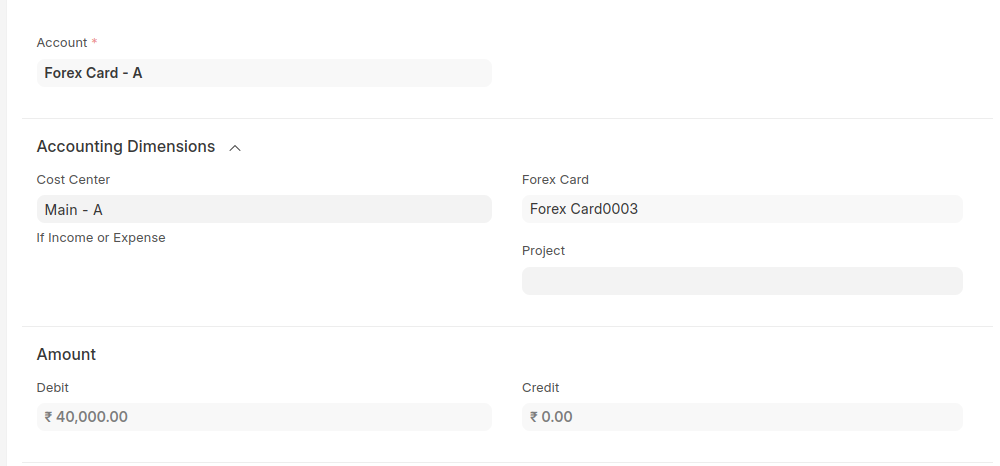Click the Project label
The width and height of the screenshot is (1000, 466).
point(543,251)
